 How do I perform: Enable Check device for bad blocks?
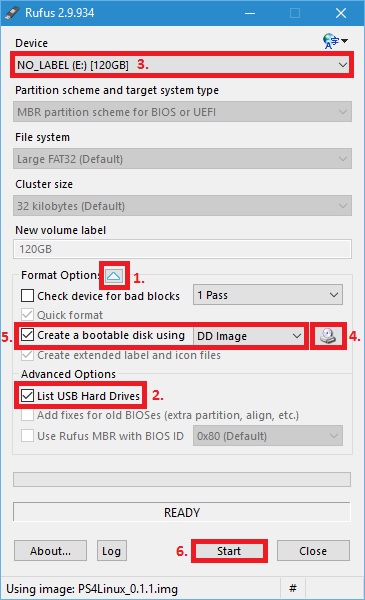[x=28, y=295]
